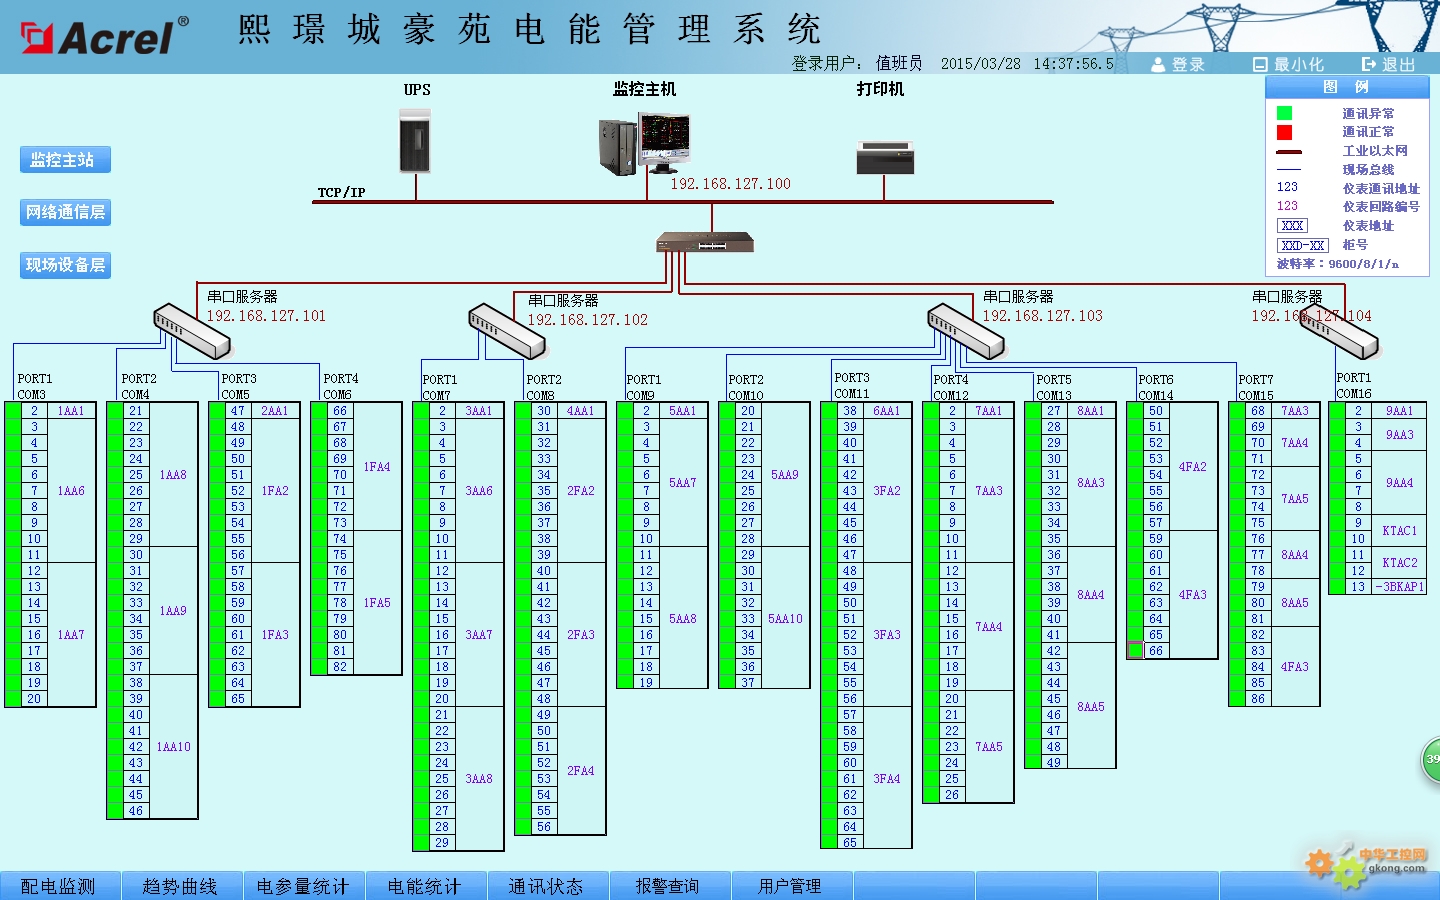This screenshot has height=900, width=1440.
Task: Click the UPS device icon
Action: point(415,141)
